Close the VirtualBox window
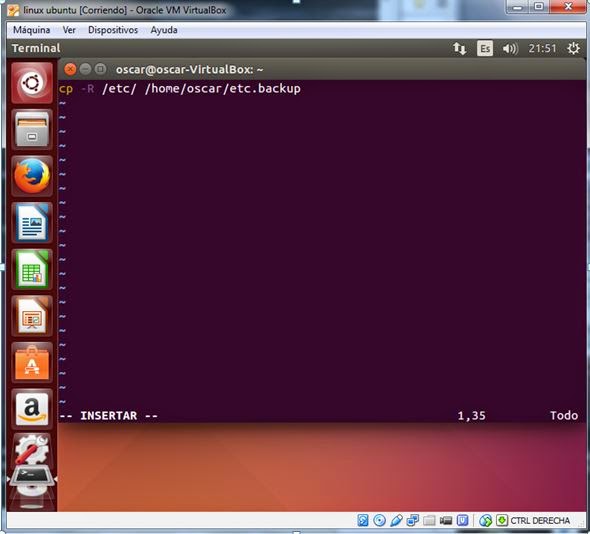This screenshot has width=590, height=534. click(x=568, y=6)
